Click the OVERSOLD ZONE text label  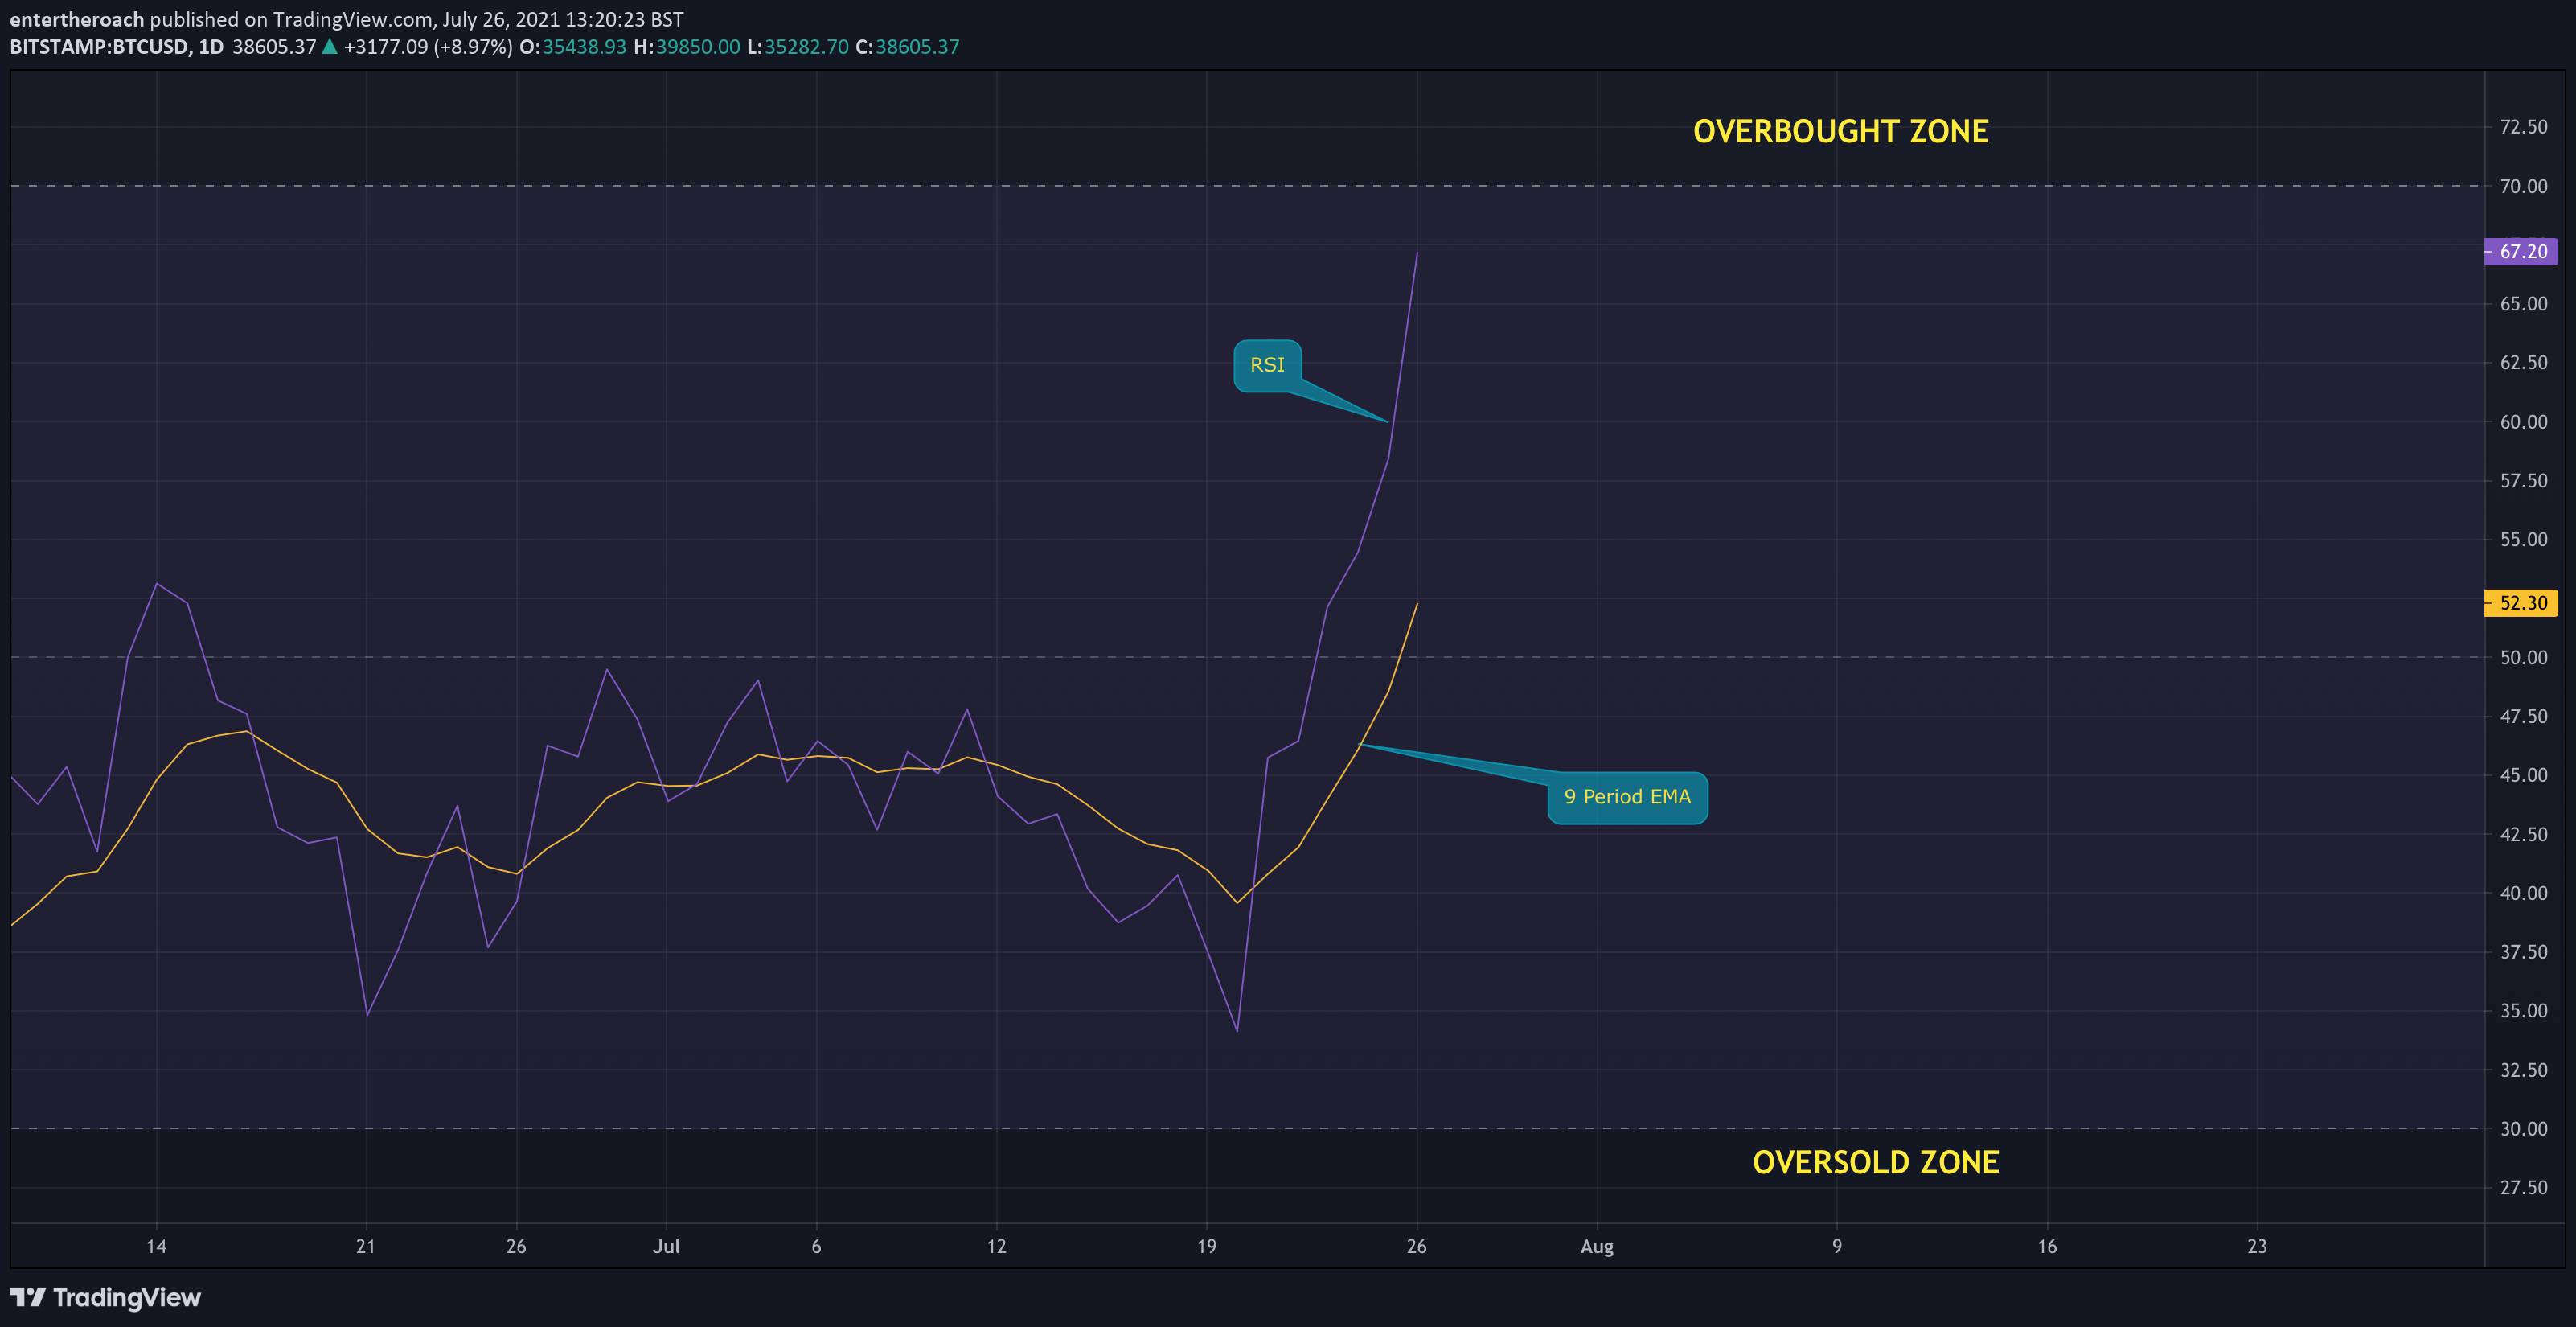1876,1162
